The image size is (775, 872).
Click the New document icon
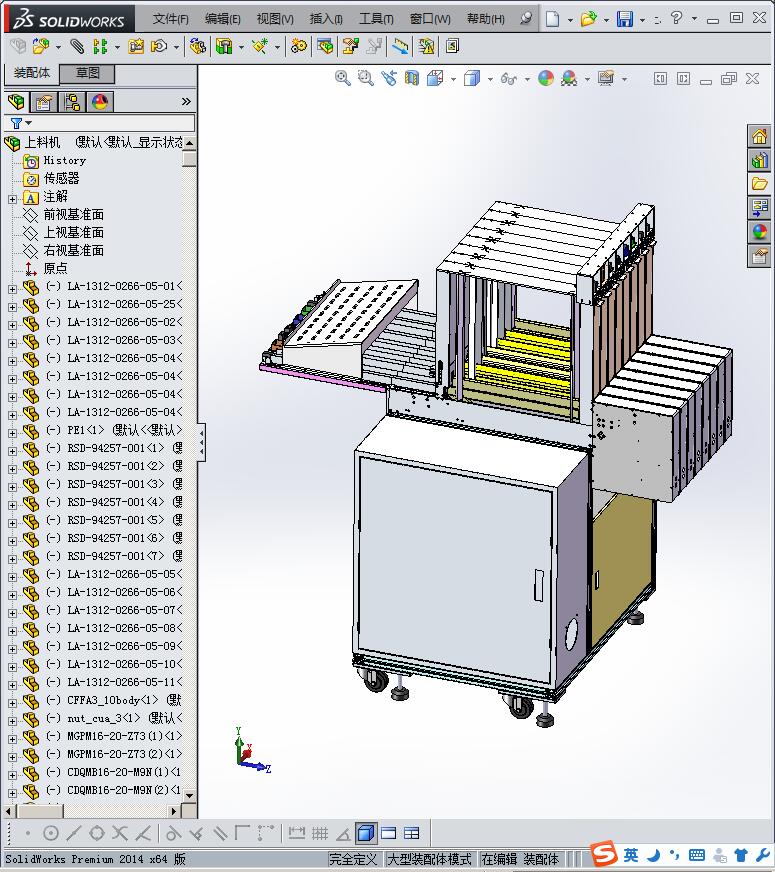pyautogui.click(x=552, y=19)
